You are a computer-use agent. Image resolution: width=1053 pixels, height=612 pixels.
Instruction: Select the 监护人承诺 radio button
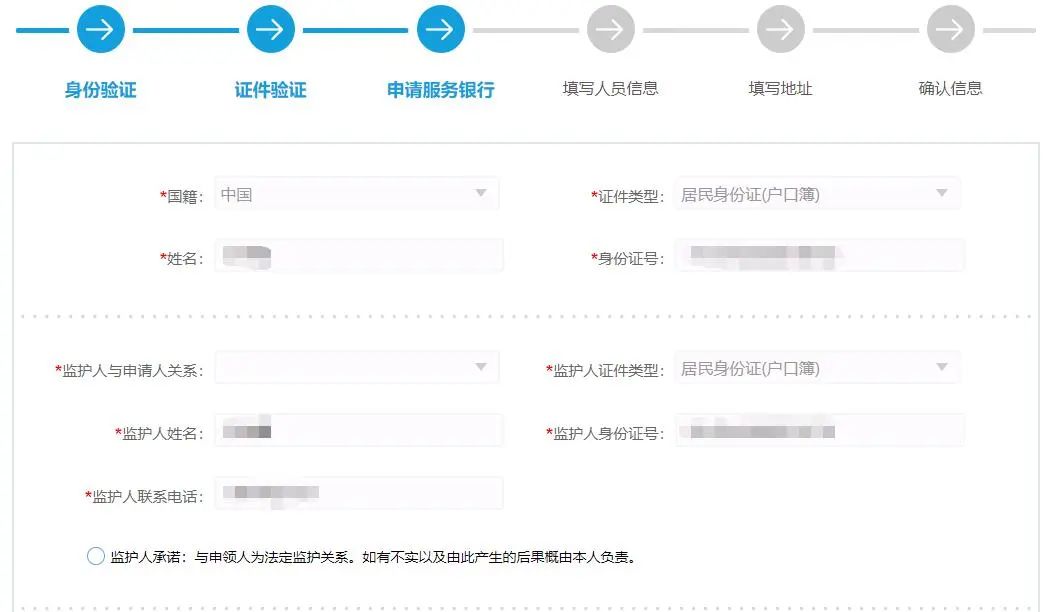pyautogui.click(x=96, y=556)
